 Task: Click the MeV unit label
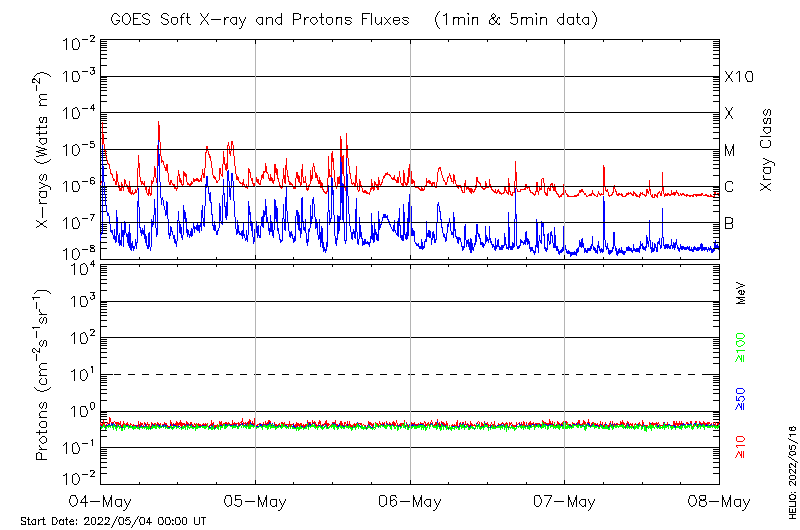coord(741,292)
